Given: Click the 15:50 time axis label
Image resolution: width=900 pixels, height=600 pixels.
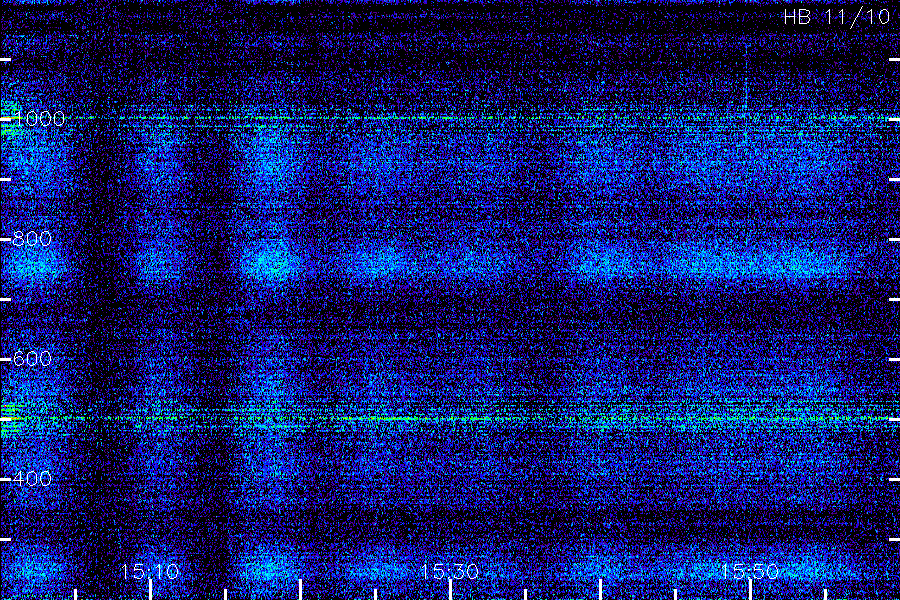Looking at the screenshot, I should [x=750, y=571].
